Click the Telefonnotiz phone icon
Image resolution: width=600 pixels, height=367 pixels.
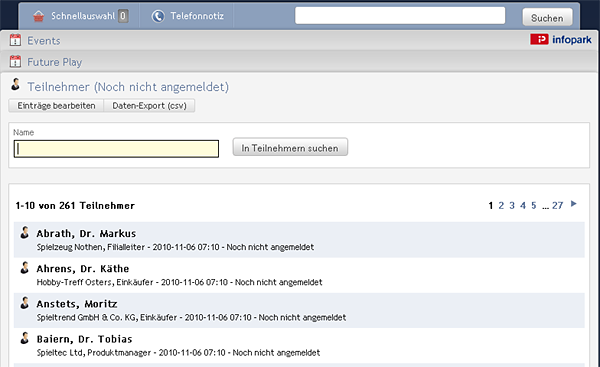[x=158, y=16]
